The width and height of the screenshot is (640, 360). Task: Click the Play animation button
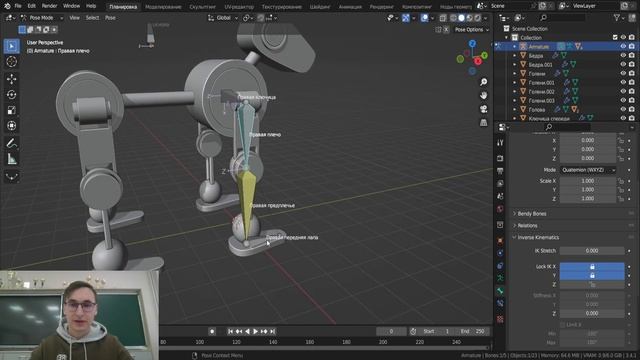[x=256, y=331]
